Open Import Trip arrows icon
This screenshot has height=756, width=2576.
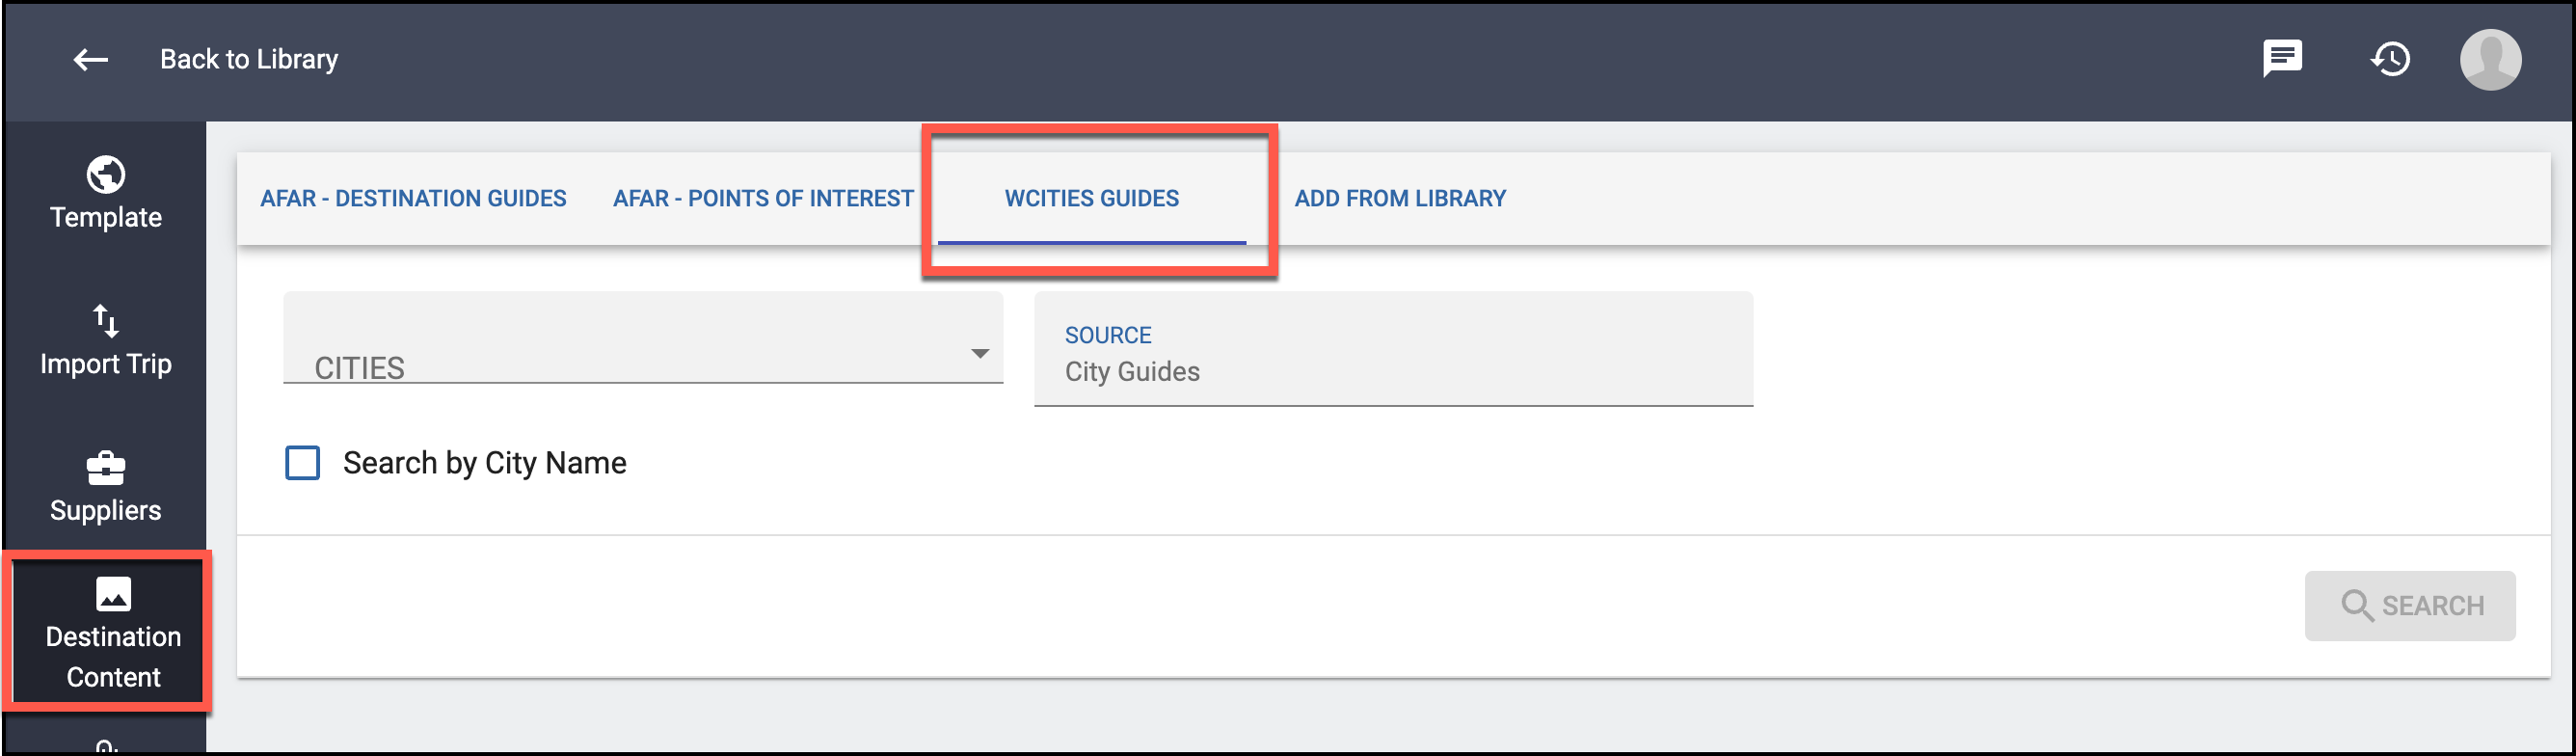(x=106, y=321)
